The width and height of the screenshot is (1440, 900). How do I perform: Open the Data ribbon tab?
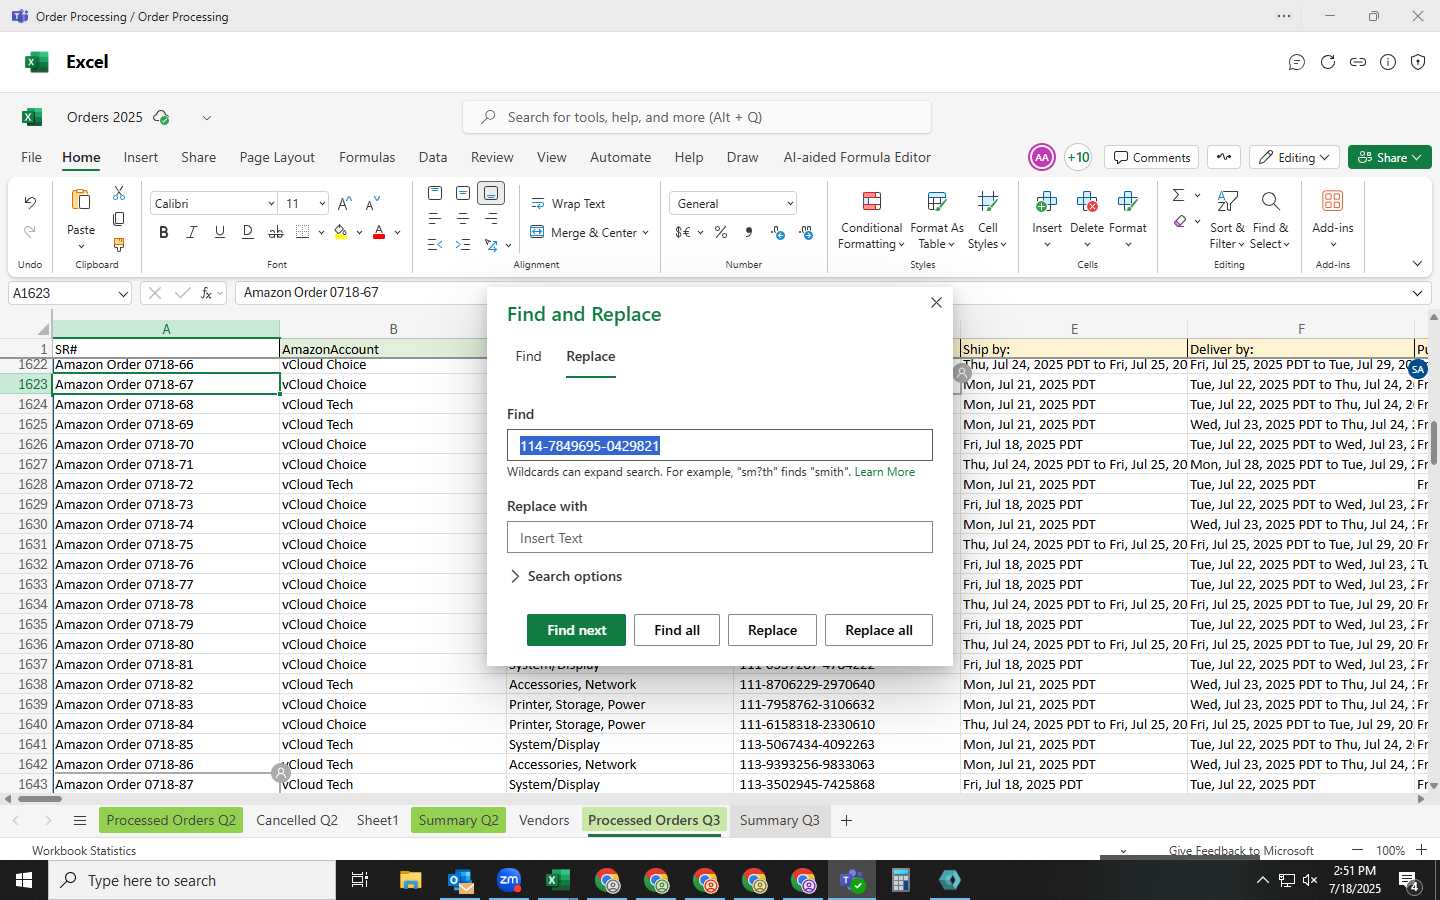click(433, 158)
